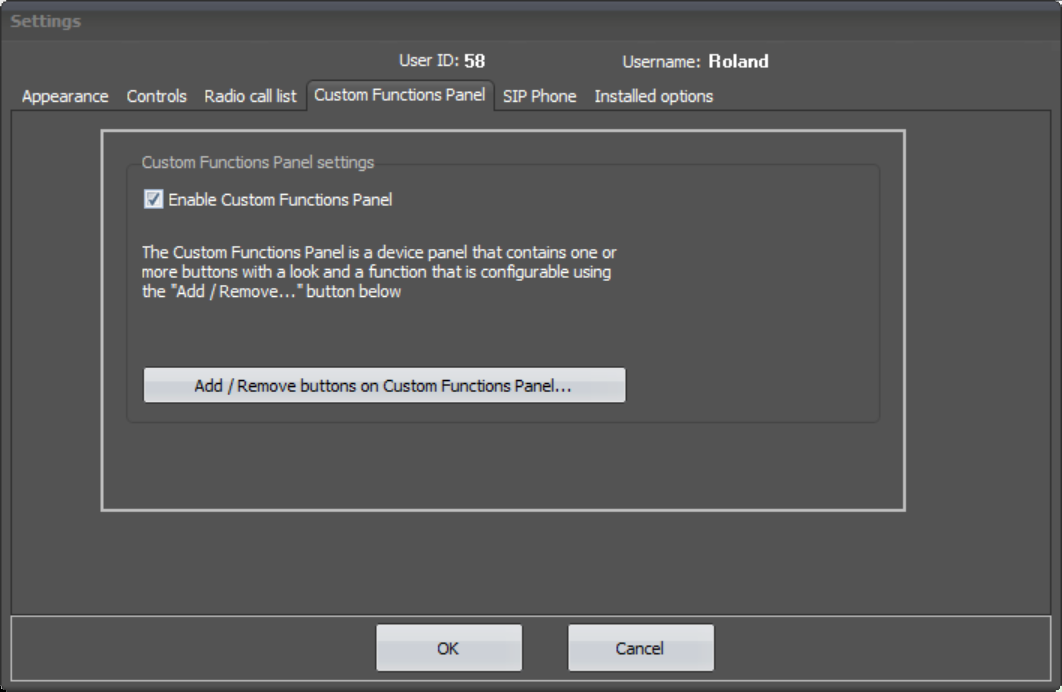Click the panel description paragraph text
Screen dimensions: 1062x692
379,272
